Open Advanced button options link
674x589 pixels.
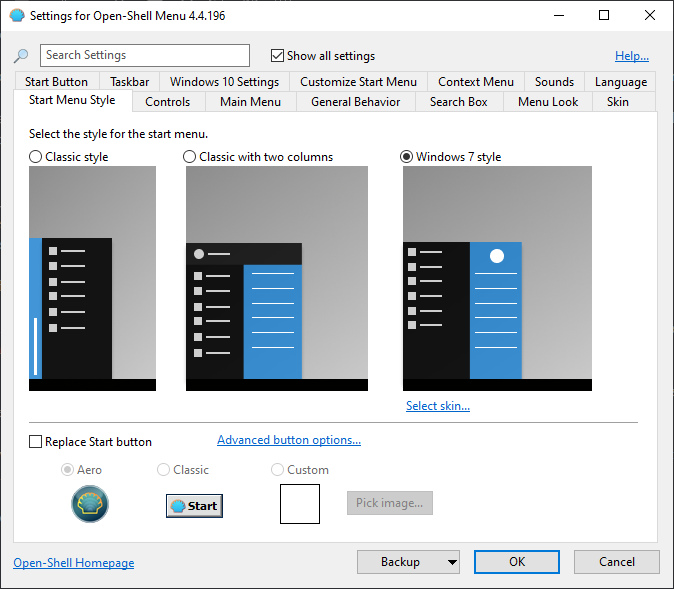(x=289, y=440)
